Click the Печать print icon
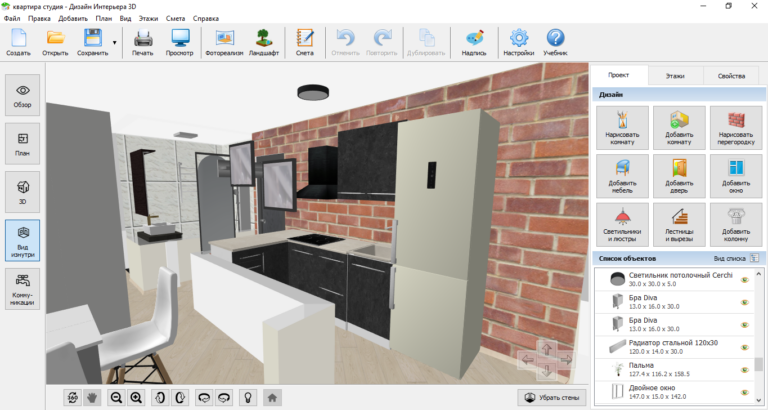This screenshot has height=410, width=768. pyautogui.click(x=143, y=43)
